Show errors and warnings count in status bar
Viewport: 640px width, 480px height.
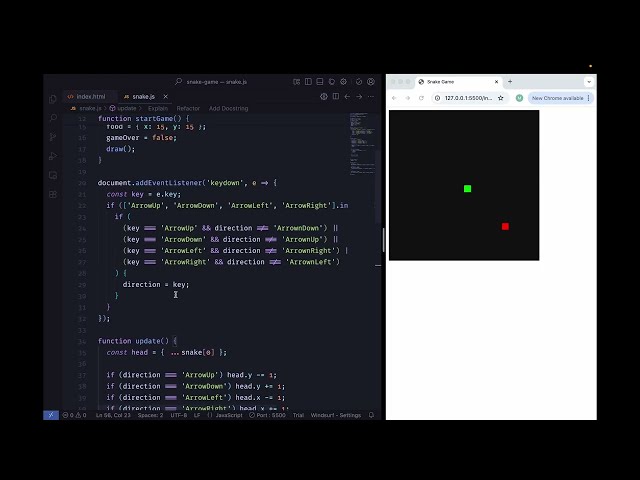click(x=74, y=415)
